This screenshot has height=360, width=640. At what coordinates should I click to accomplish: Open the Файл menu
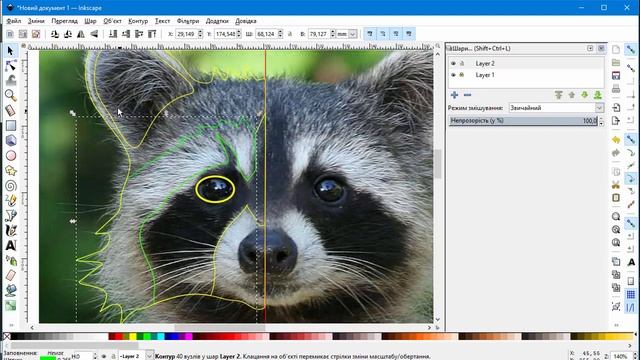pos(13,21)
